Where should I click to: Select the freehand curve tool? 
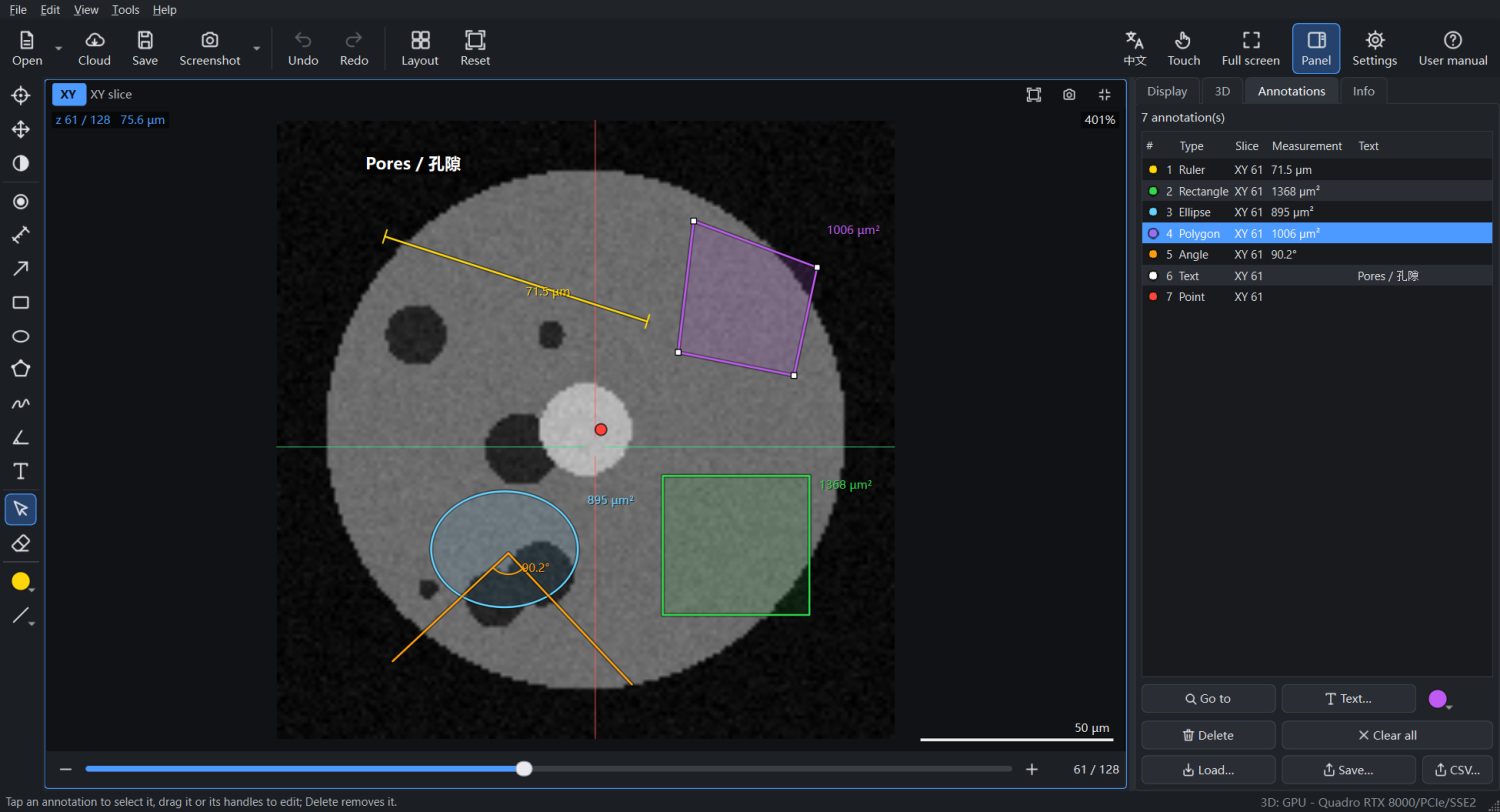point(20,403)
